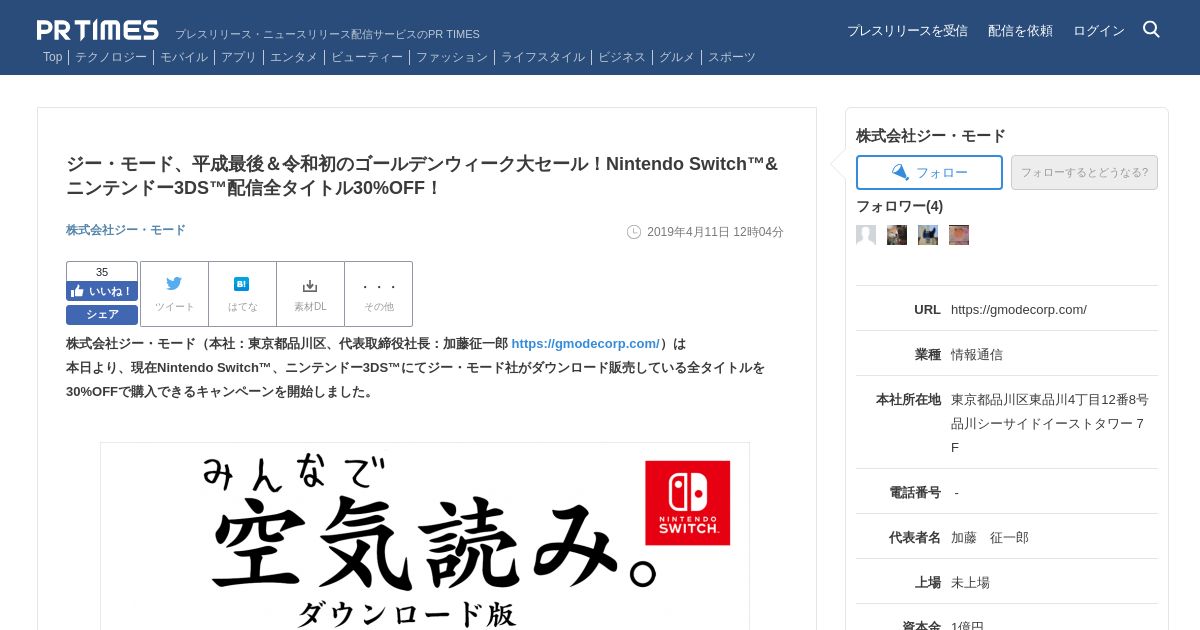Open the ビューティー category

coord(367,57)
